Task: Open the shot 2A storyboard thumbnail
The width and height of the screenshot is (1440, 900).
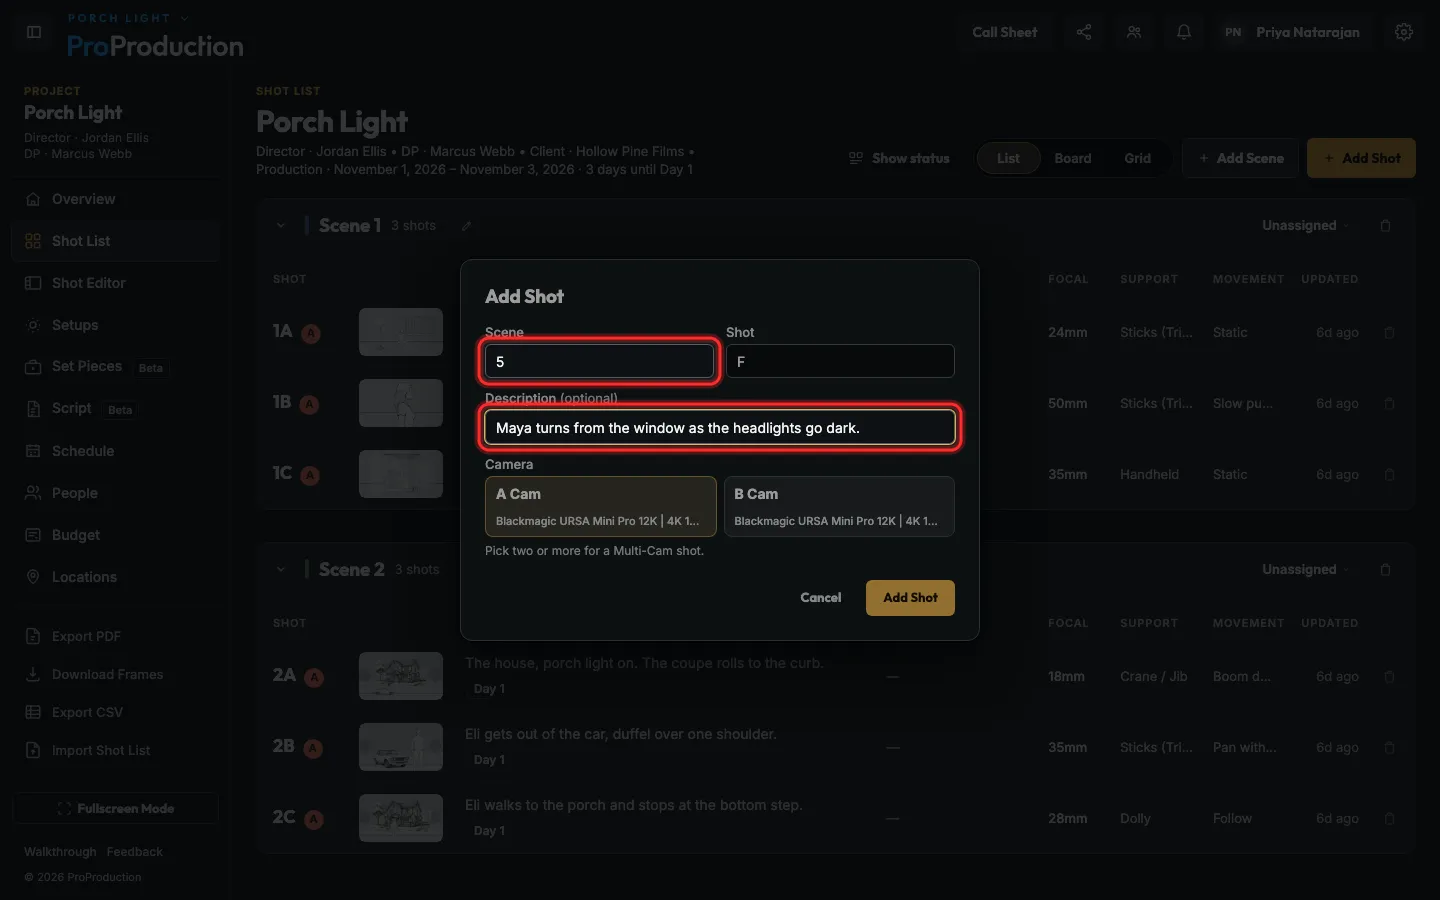Action: [401, 676]
